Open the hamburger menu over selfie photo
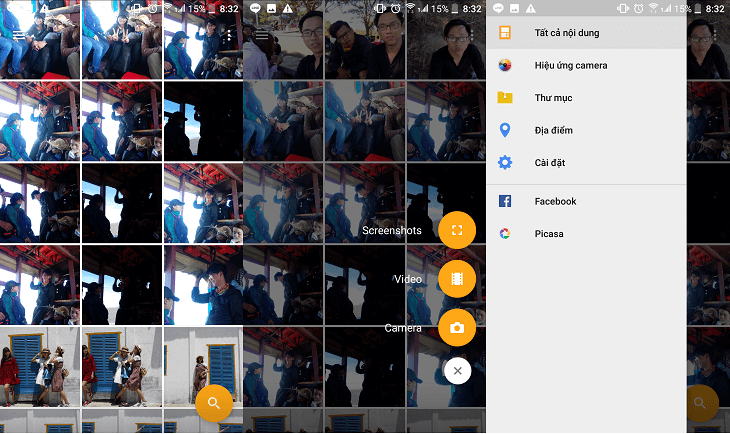This screenshot has height=434, width=730. tap(262, 35)
